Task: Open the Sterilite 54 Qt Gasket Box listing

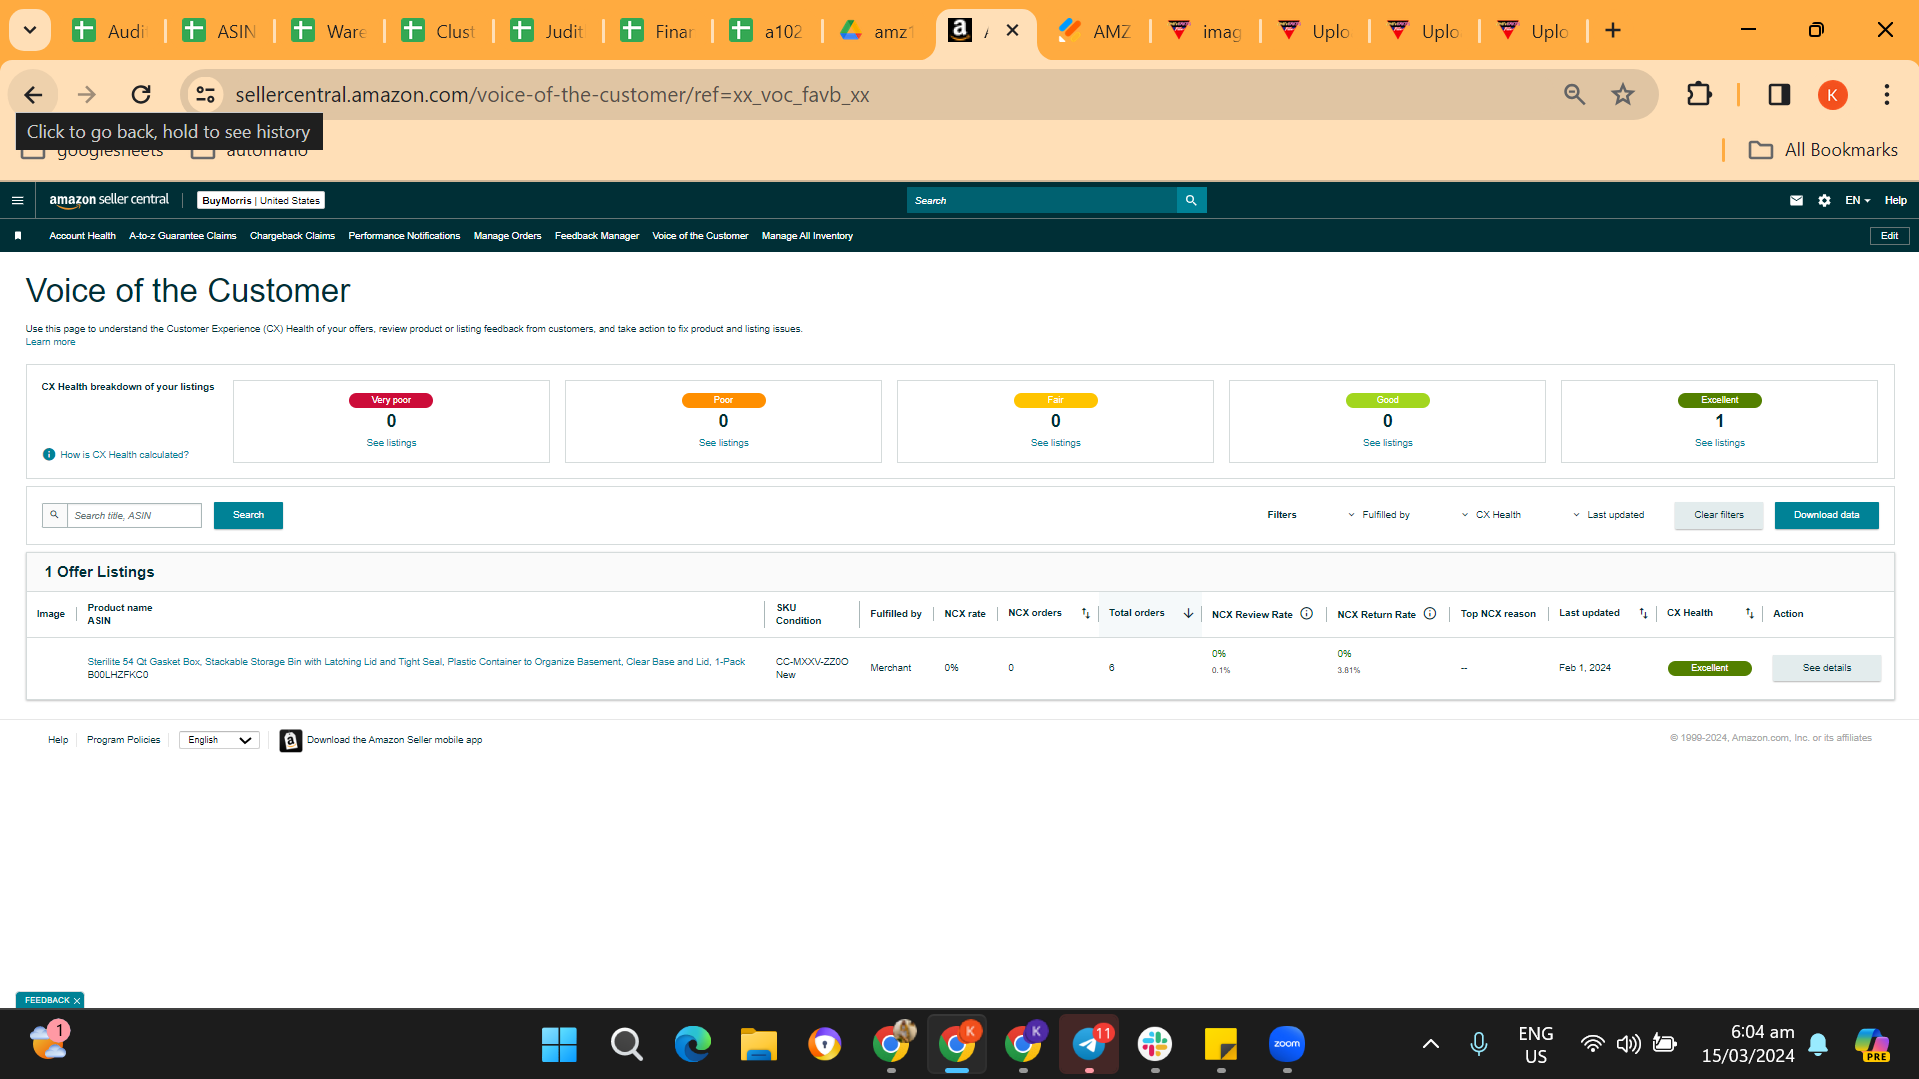Action: pyautogui.click(x=416, y=662)
